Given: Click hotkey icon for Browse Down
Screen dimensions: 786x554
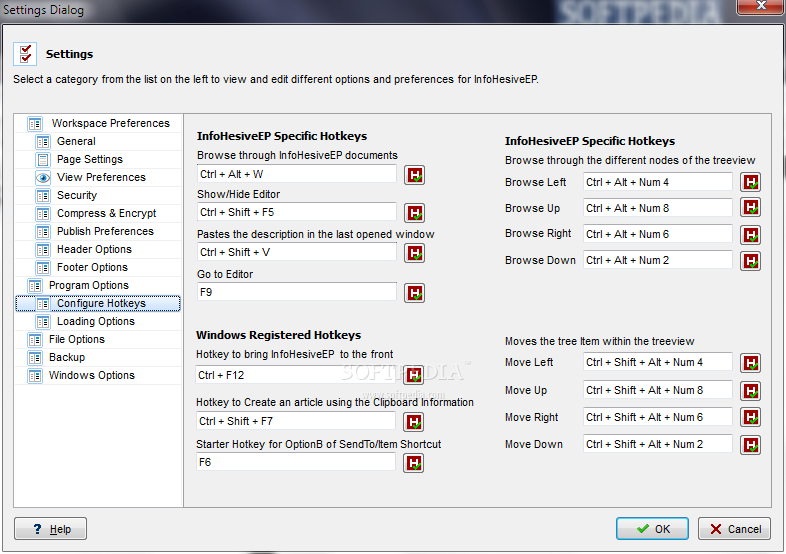Looking at the screenshot, I should click(750, 261).
